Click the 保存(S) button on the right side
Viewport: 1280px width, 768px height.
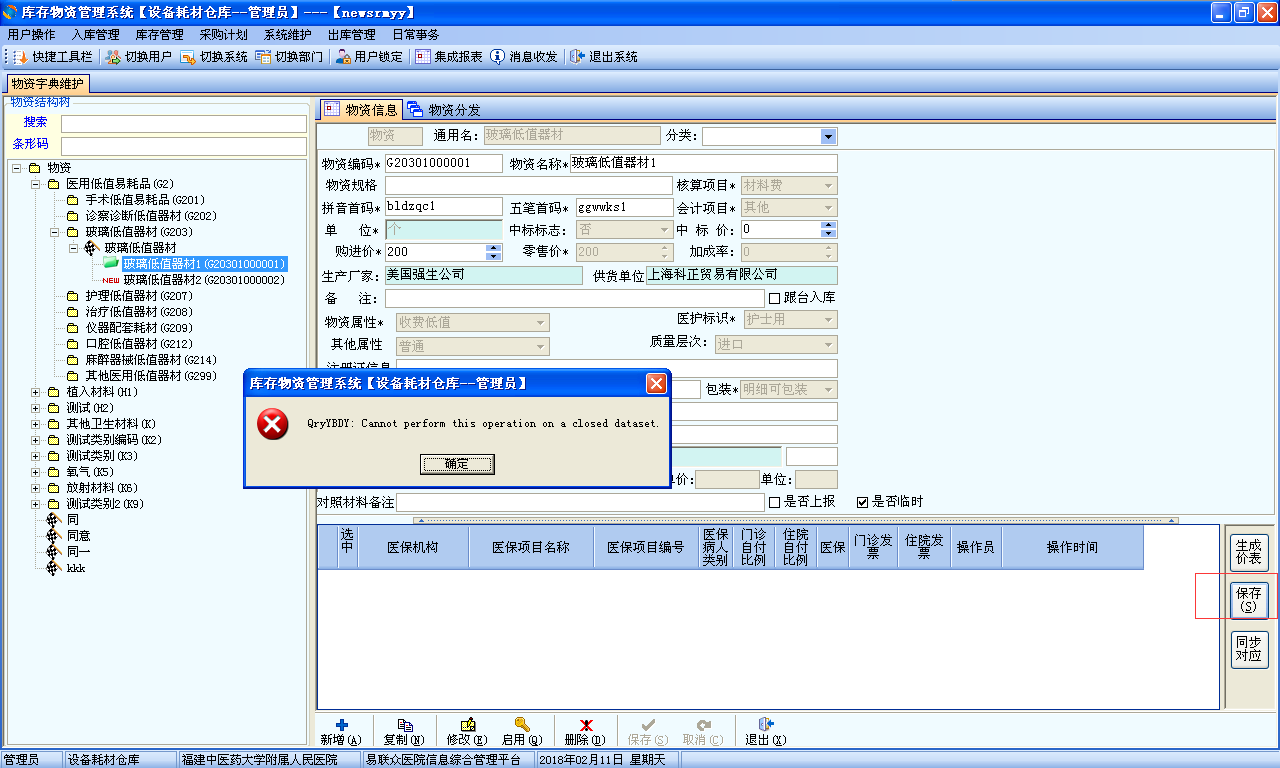pos(1249,601)
